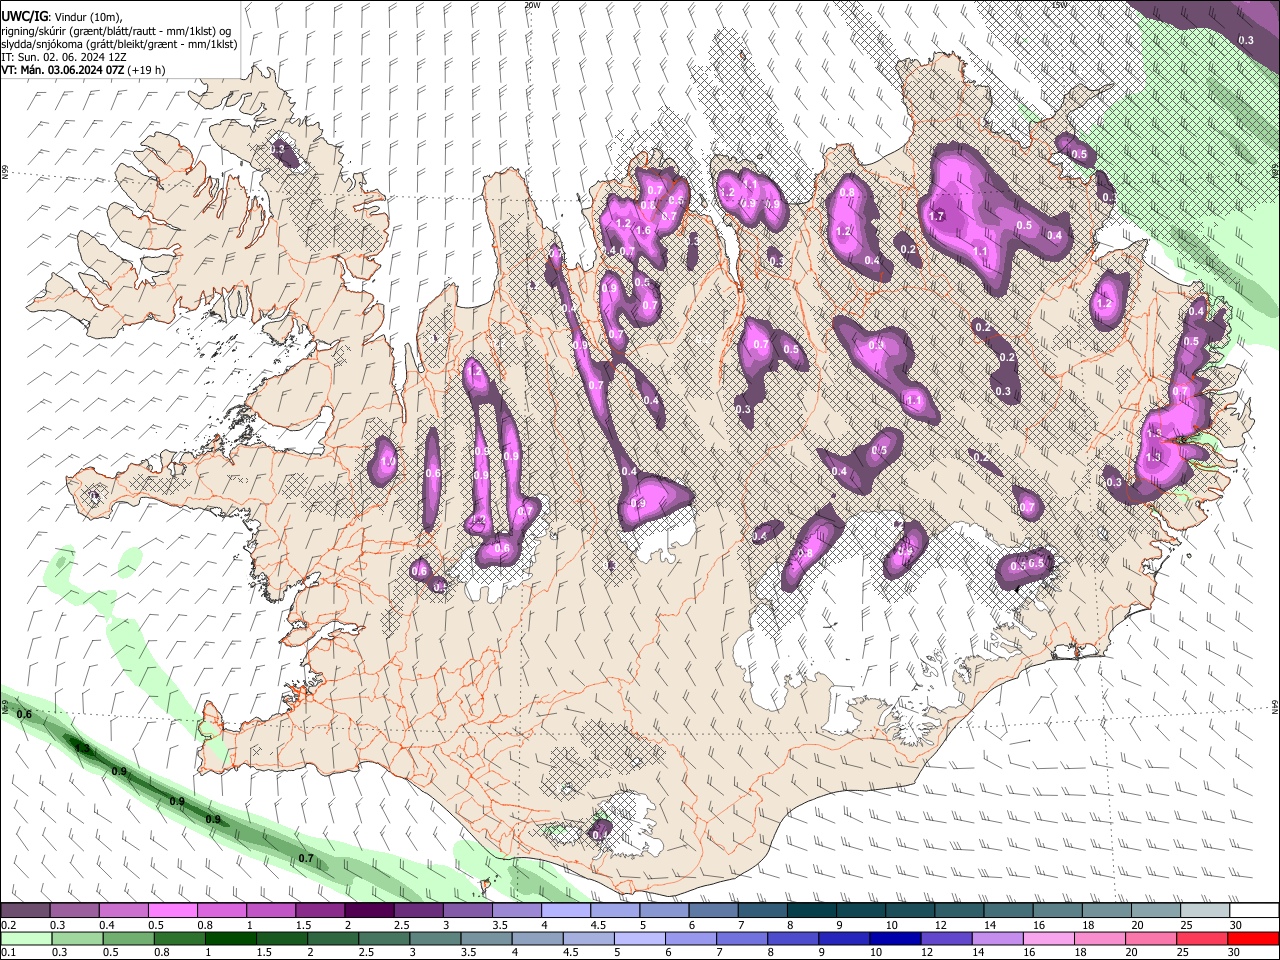Click the '1.6' snowfall value on the map
This screenshot has height=960, width=1280.
(x=643, y=231)
